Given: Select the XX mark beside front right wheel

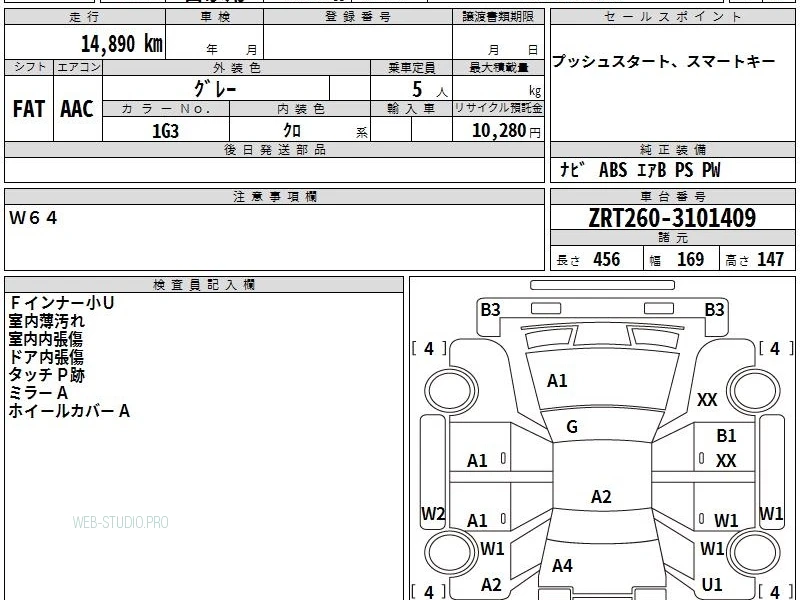Looking at the screenshot, I should click(707, 399).
